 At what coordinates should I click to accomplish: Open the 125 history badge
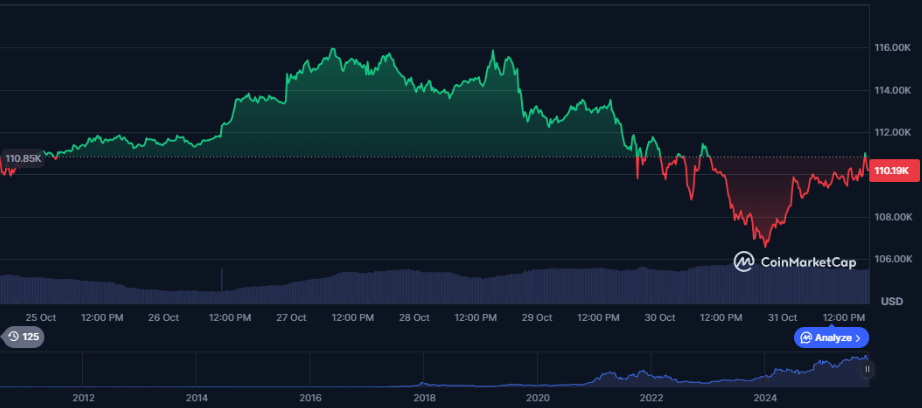22,337
